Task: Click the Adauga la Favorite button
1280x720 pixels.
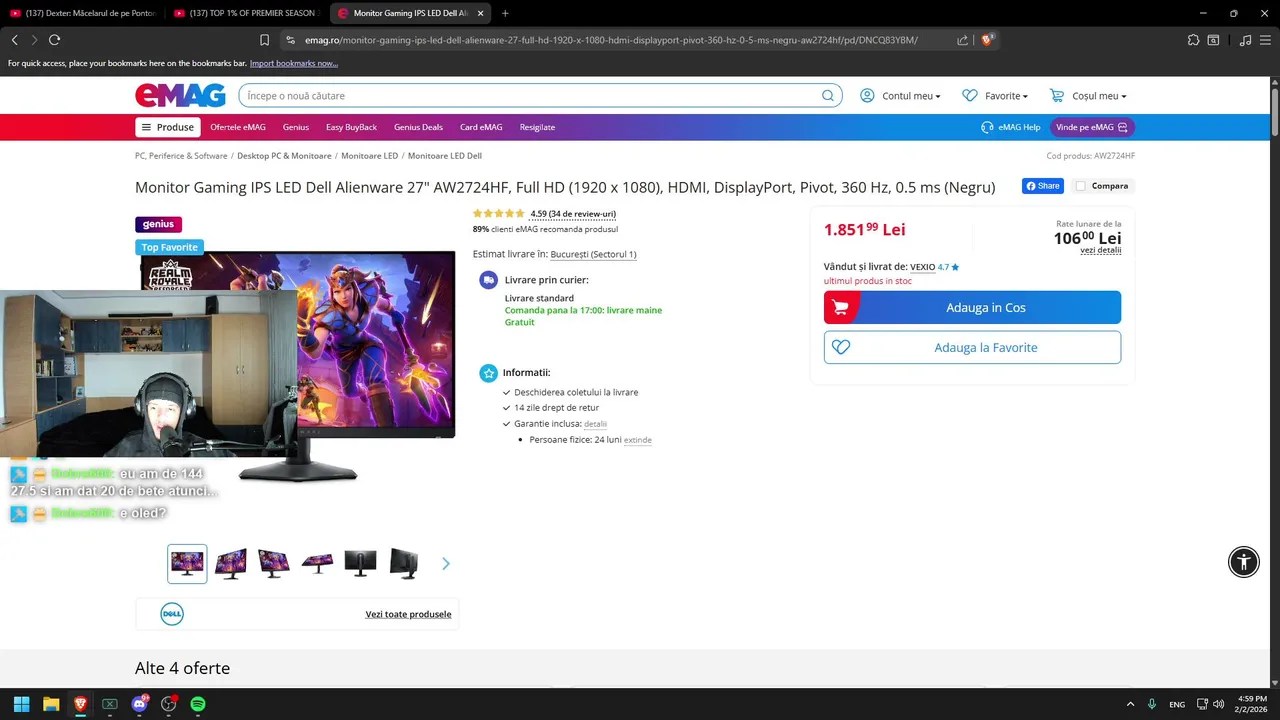Action: coord(972,347)
